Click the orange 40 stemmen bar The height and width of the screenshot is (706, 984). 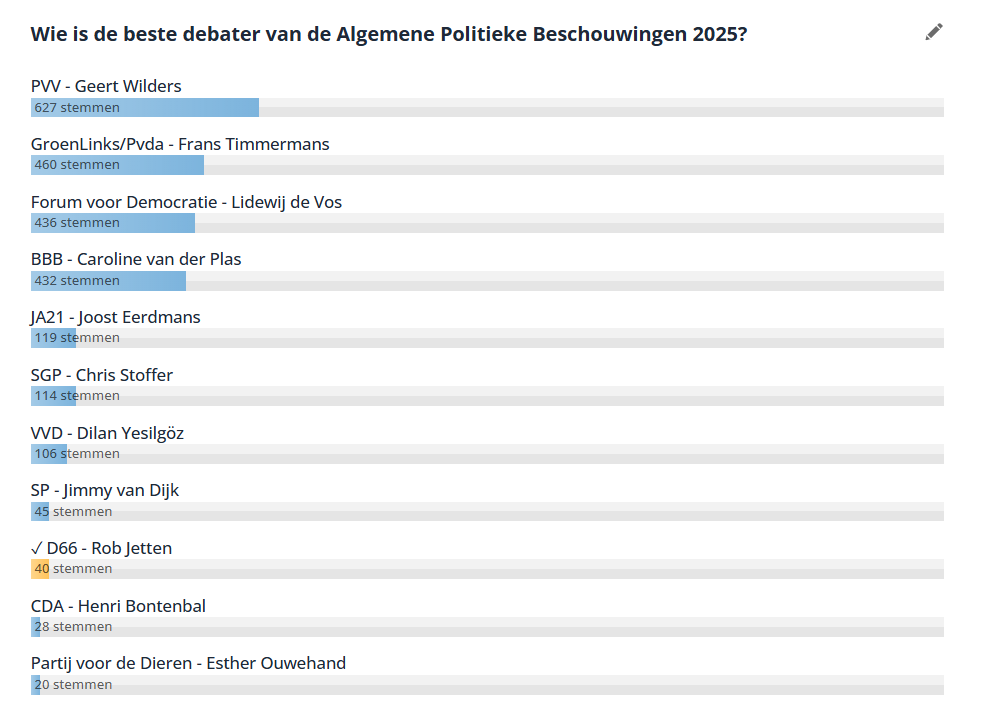coord(40,569)
